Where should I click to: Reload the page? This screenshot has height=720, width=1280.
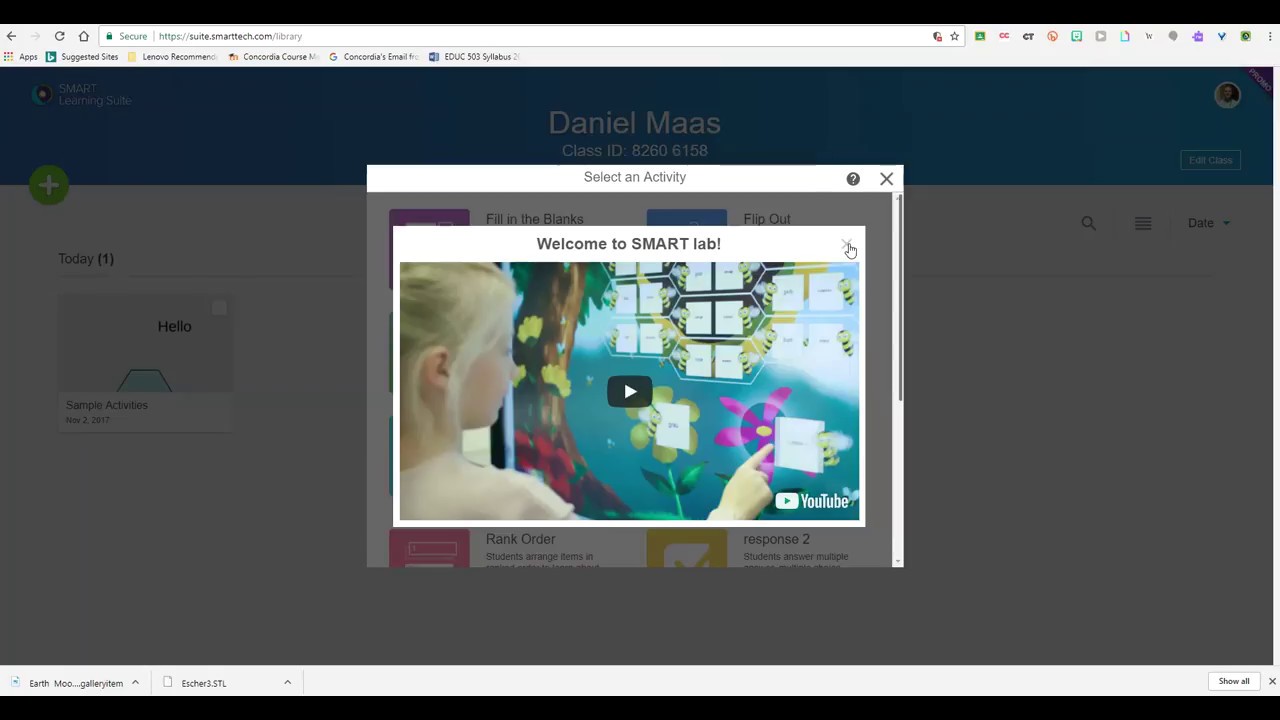[60, 36]
